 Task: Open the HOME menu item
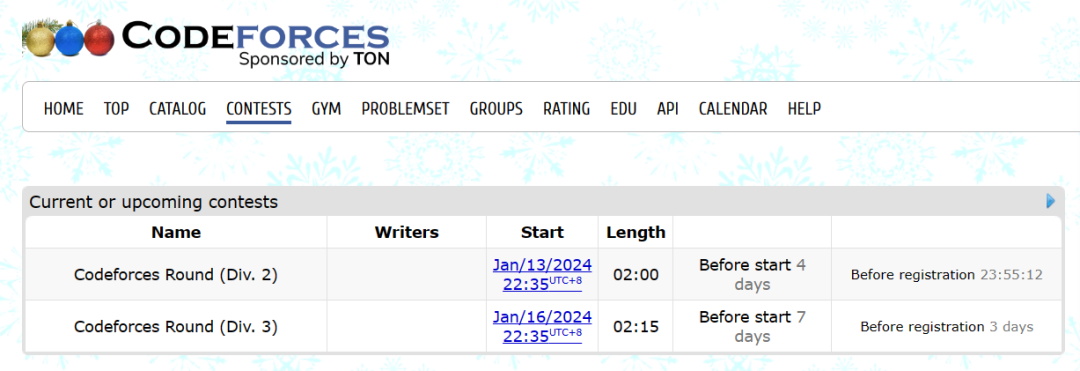click(63, 109)
